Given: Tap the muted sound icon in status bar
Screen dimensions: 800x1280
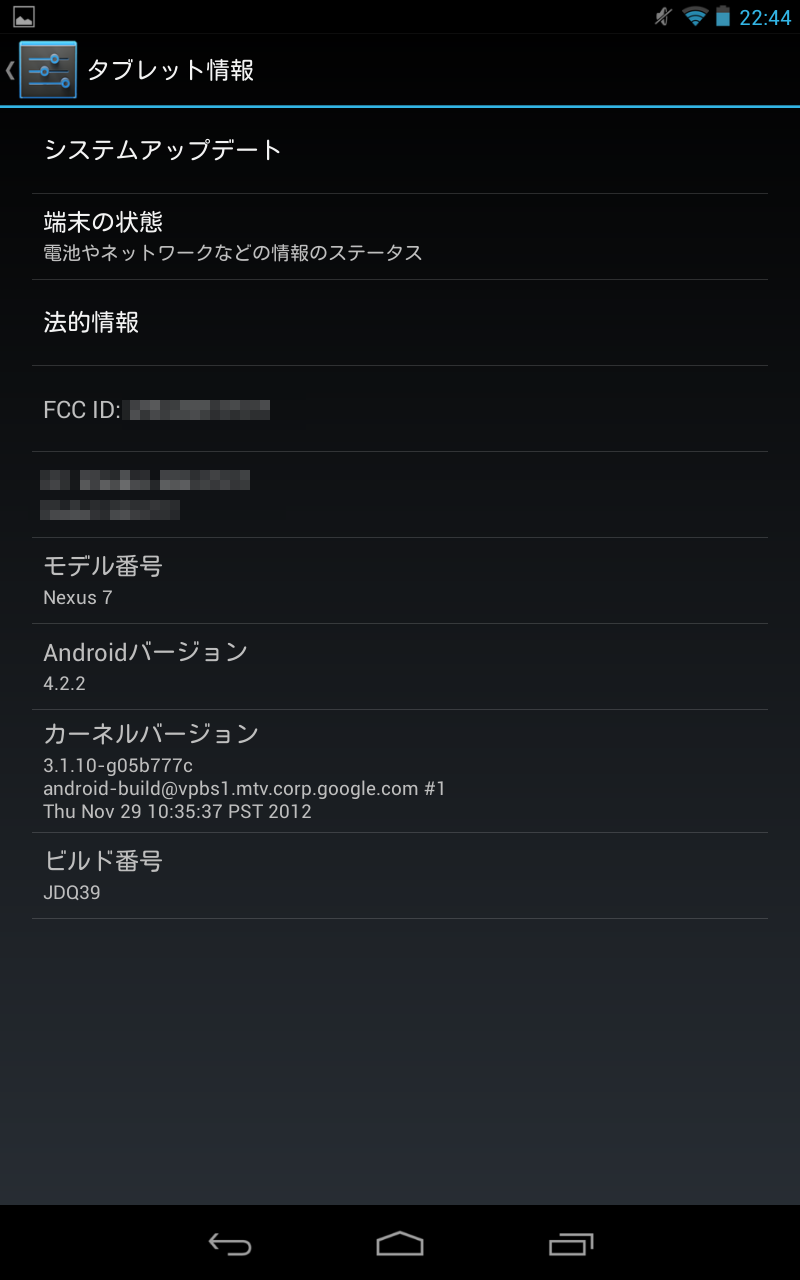Looking at the screenshot, I should [662, 17].
